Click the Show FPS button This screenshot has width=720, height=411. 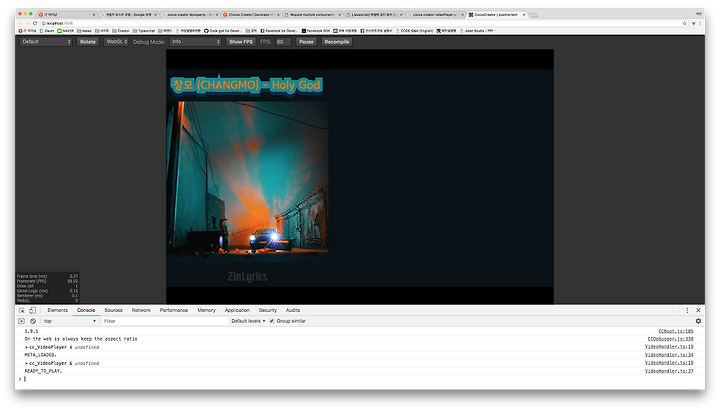tap(241, 42)
